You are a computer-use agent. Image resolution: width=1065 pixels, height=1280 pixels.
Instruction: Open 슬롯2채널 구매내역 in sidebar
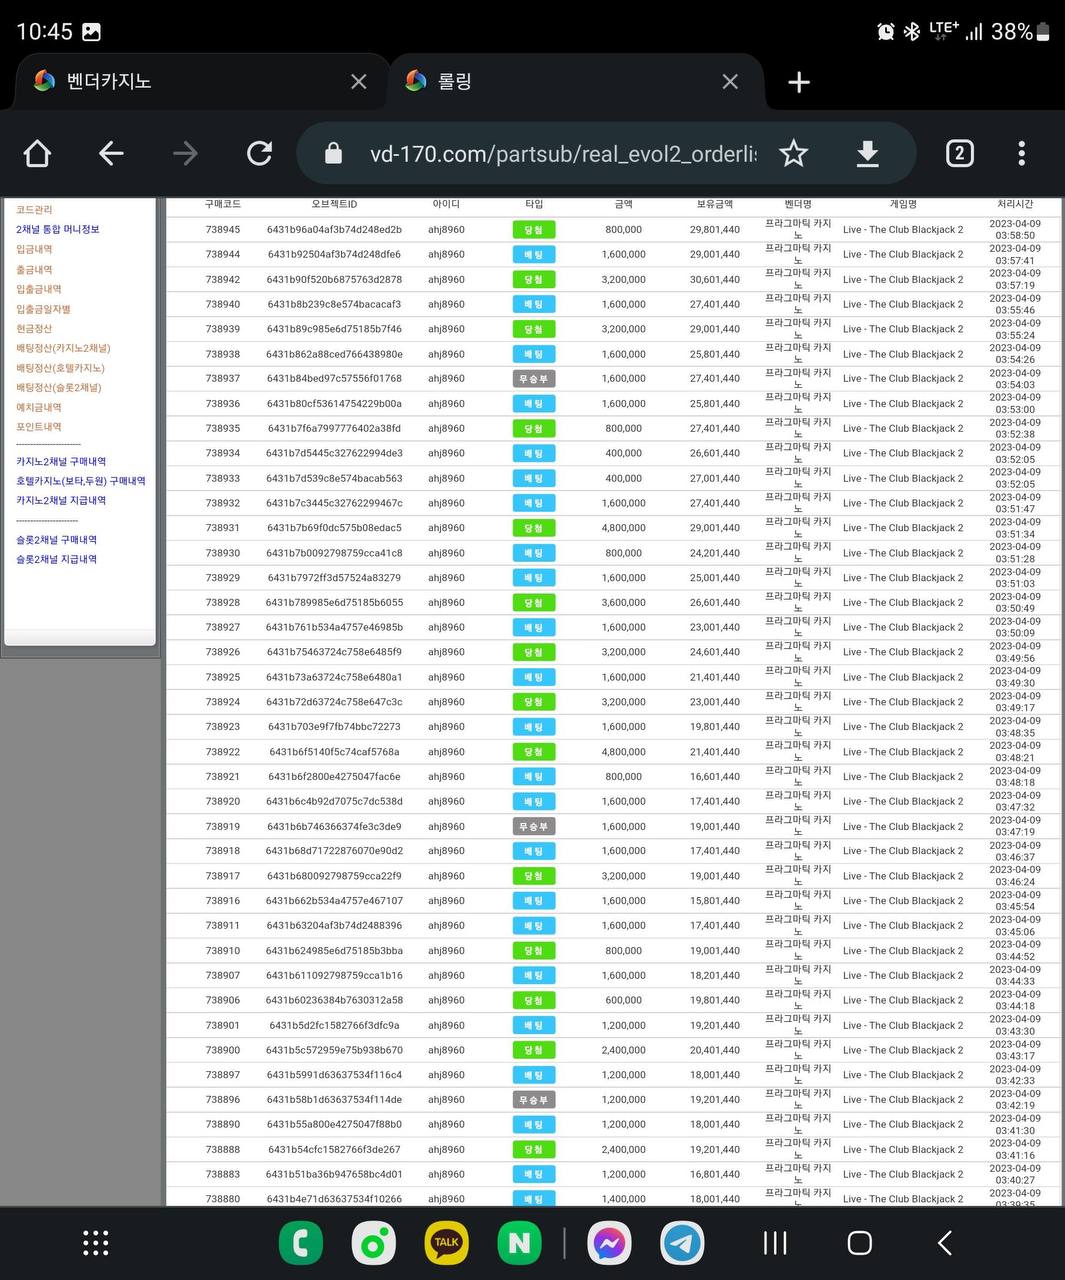[x=57, y=540]
